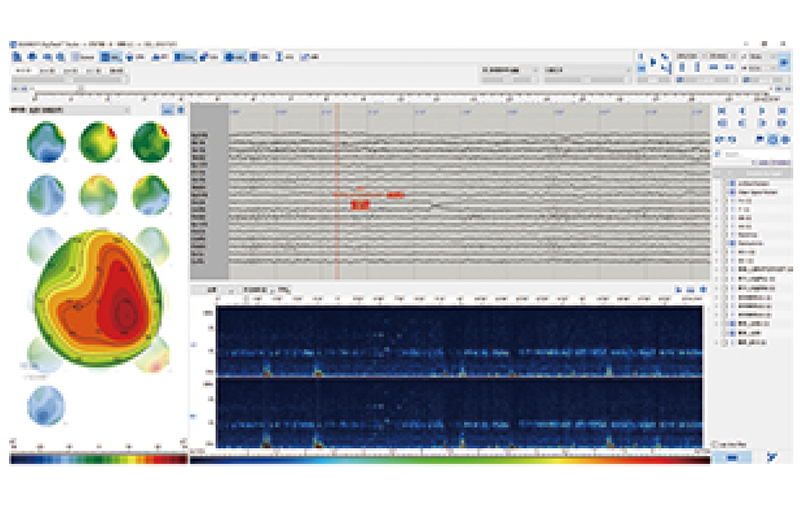Click the rainbow color scale bar below the spectrogram
The image size is (800, 529).
pos(448,459)
